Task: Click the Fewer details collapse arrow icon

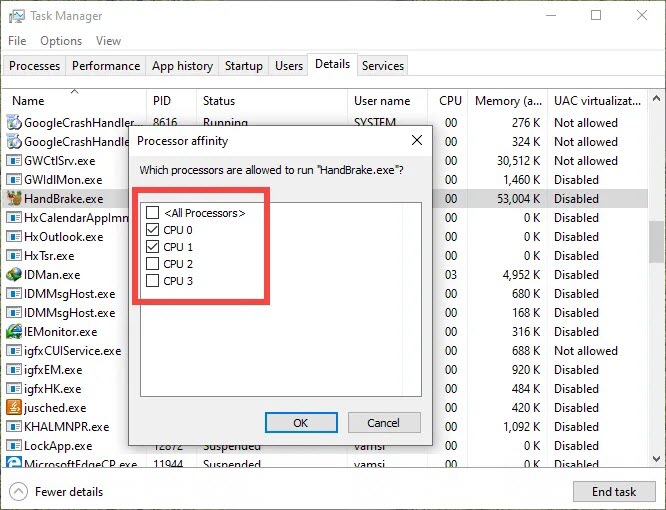Action: point(18,492)
